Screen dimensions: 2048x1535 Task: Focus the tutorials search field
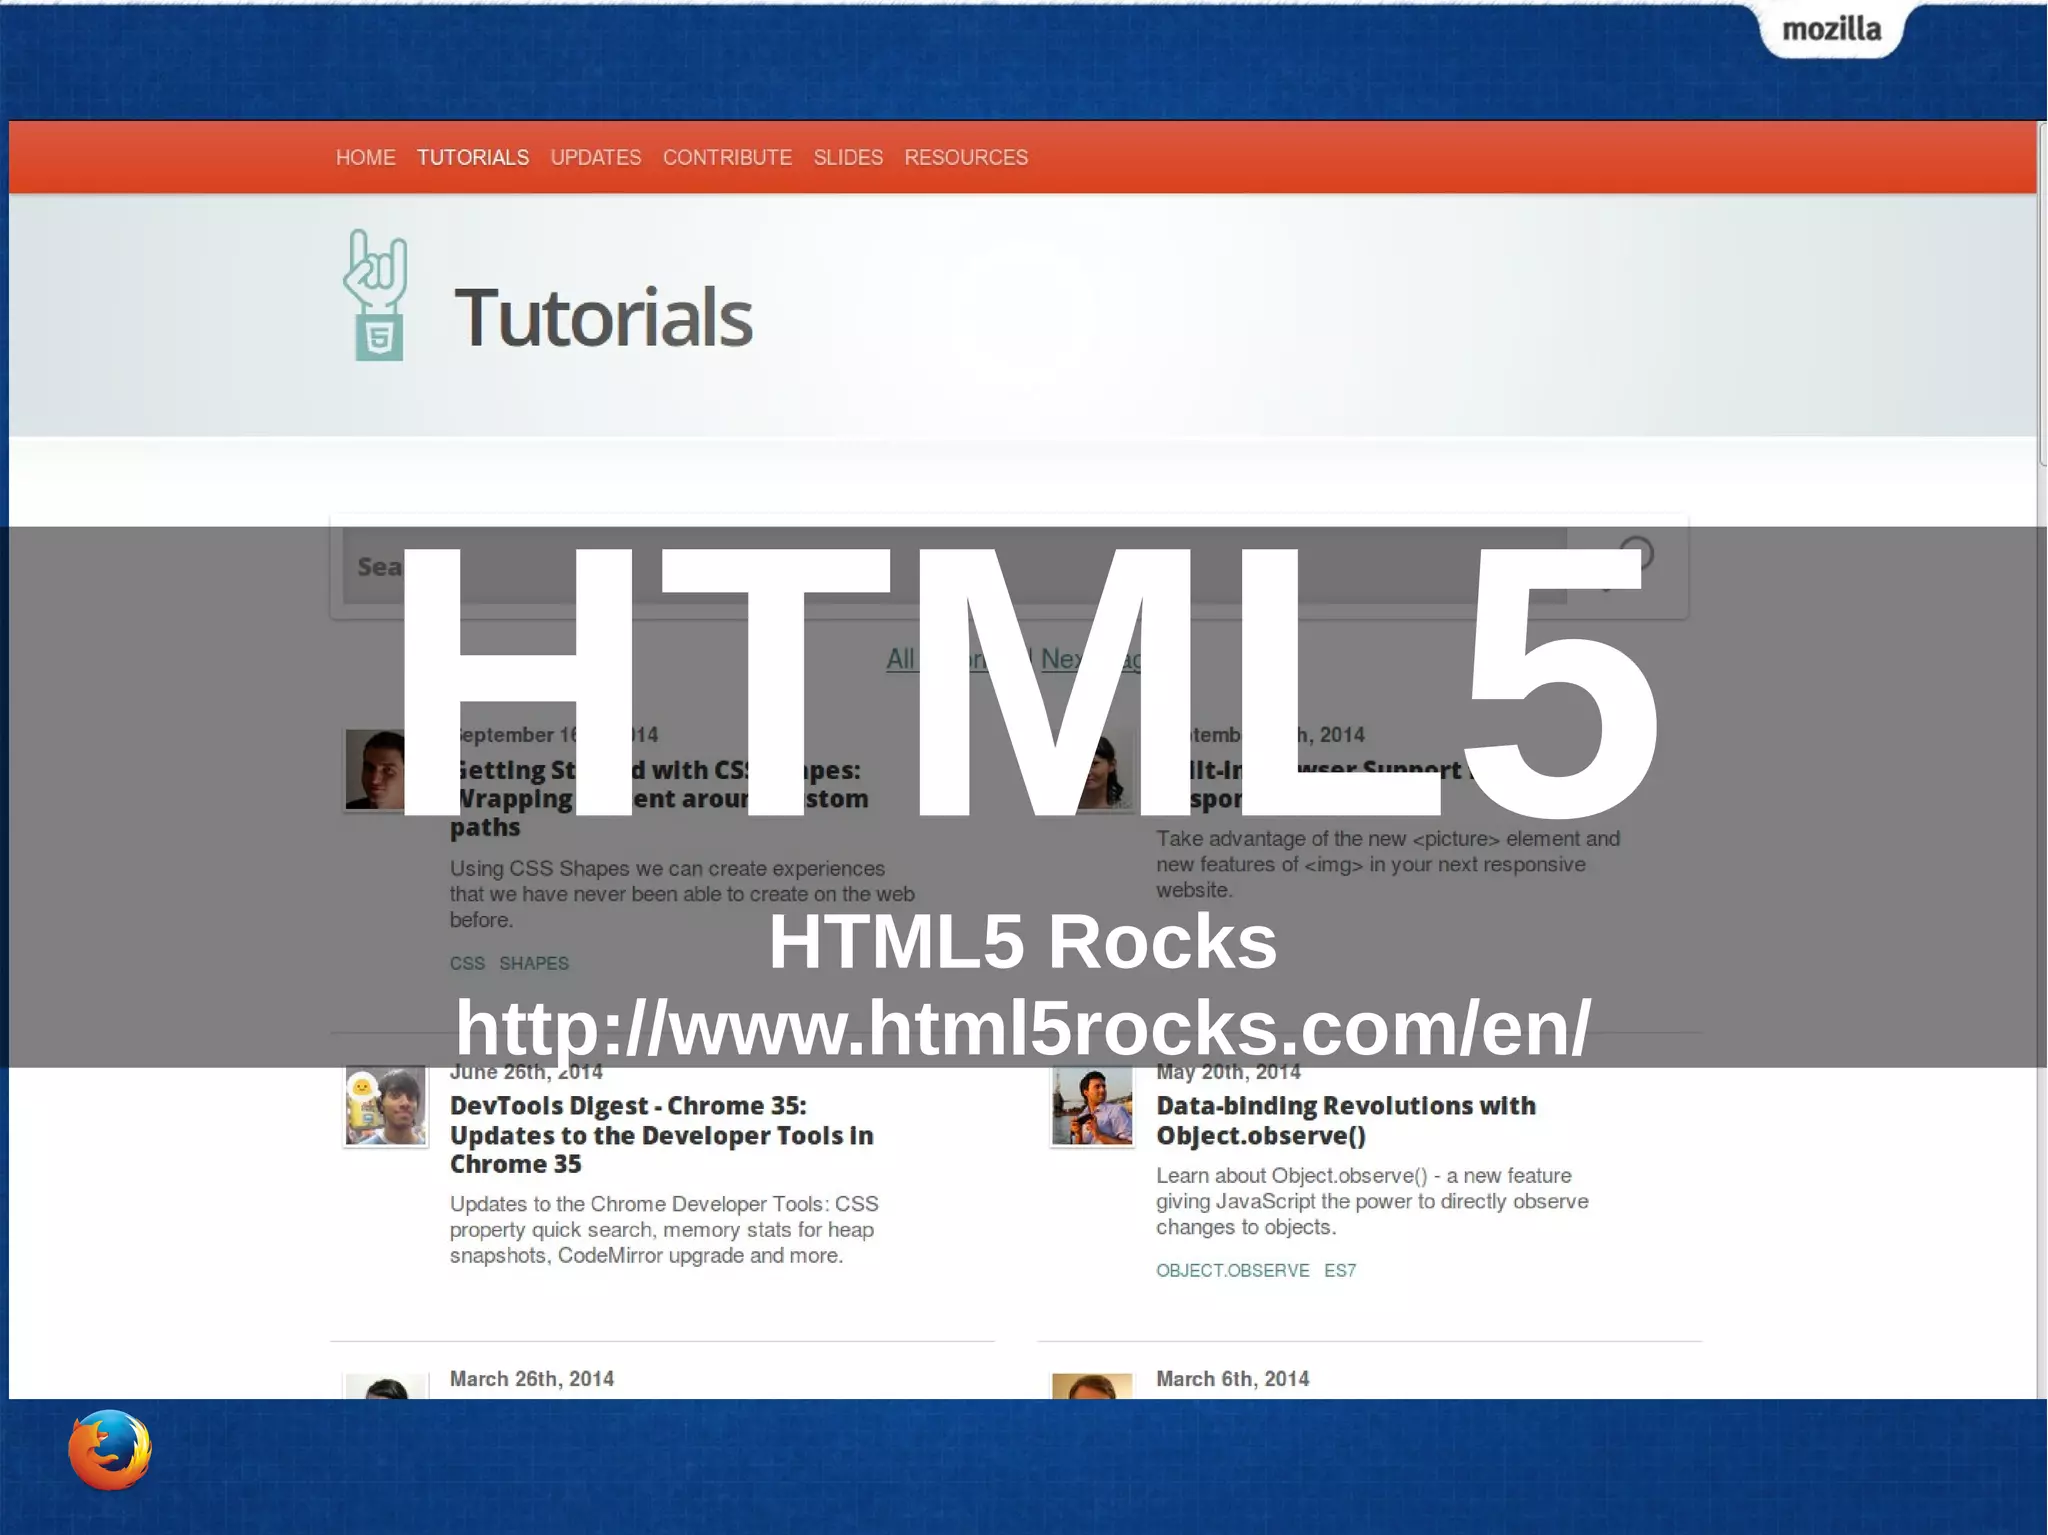[954, 566]
